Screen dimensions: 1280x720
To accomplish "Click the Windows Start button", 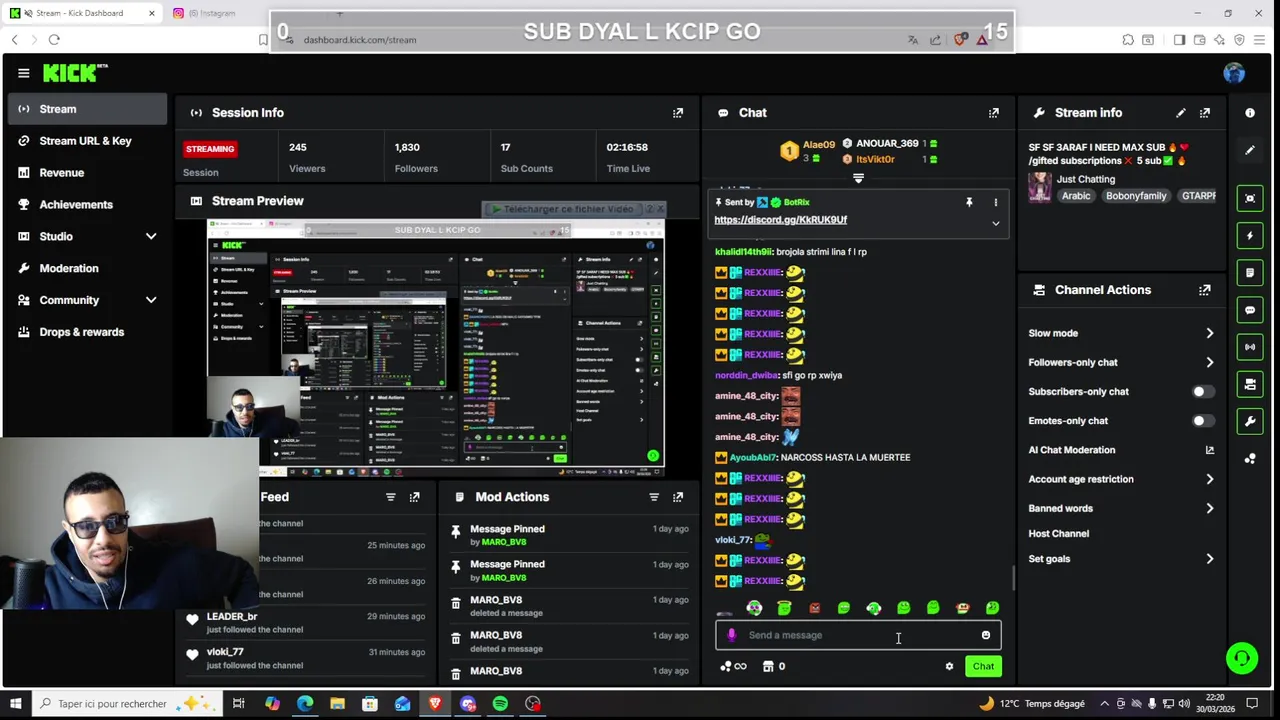I will (x=15, y=704).
